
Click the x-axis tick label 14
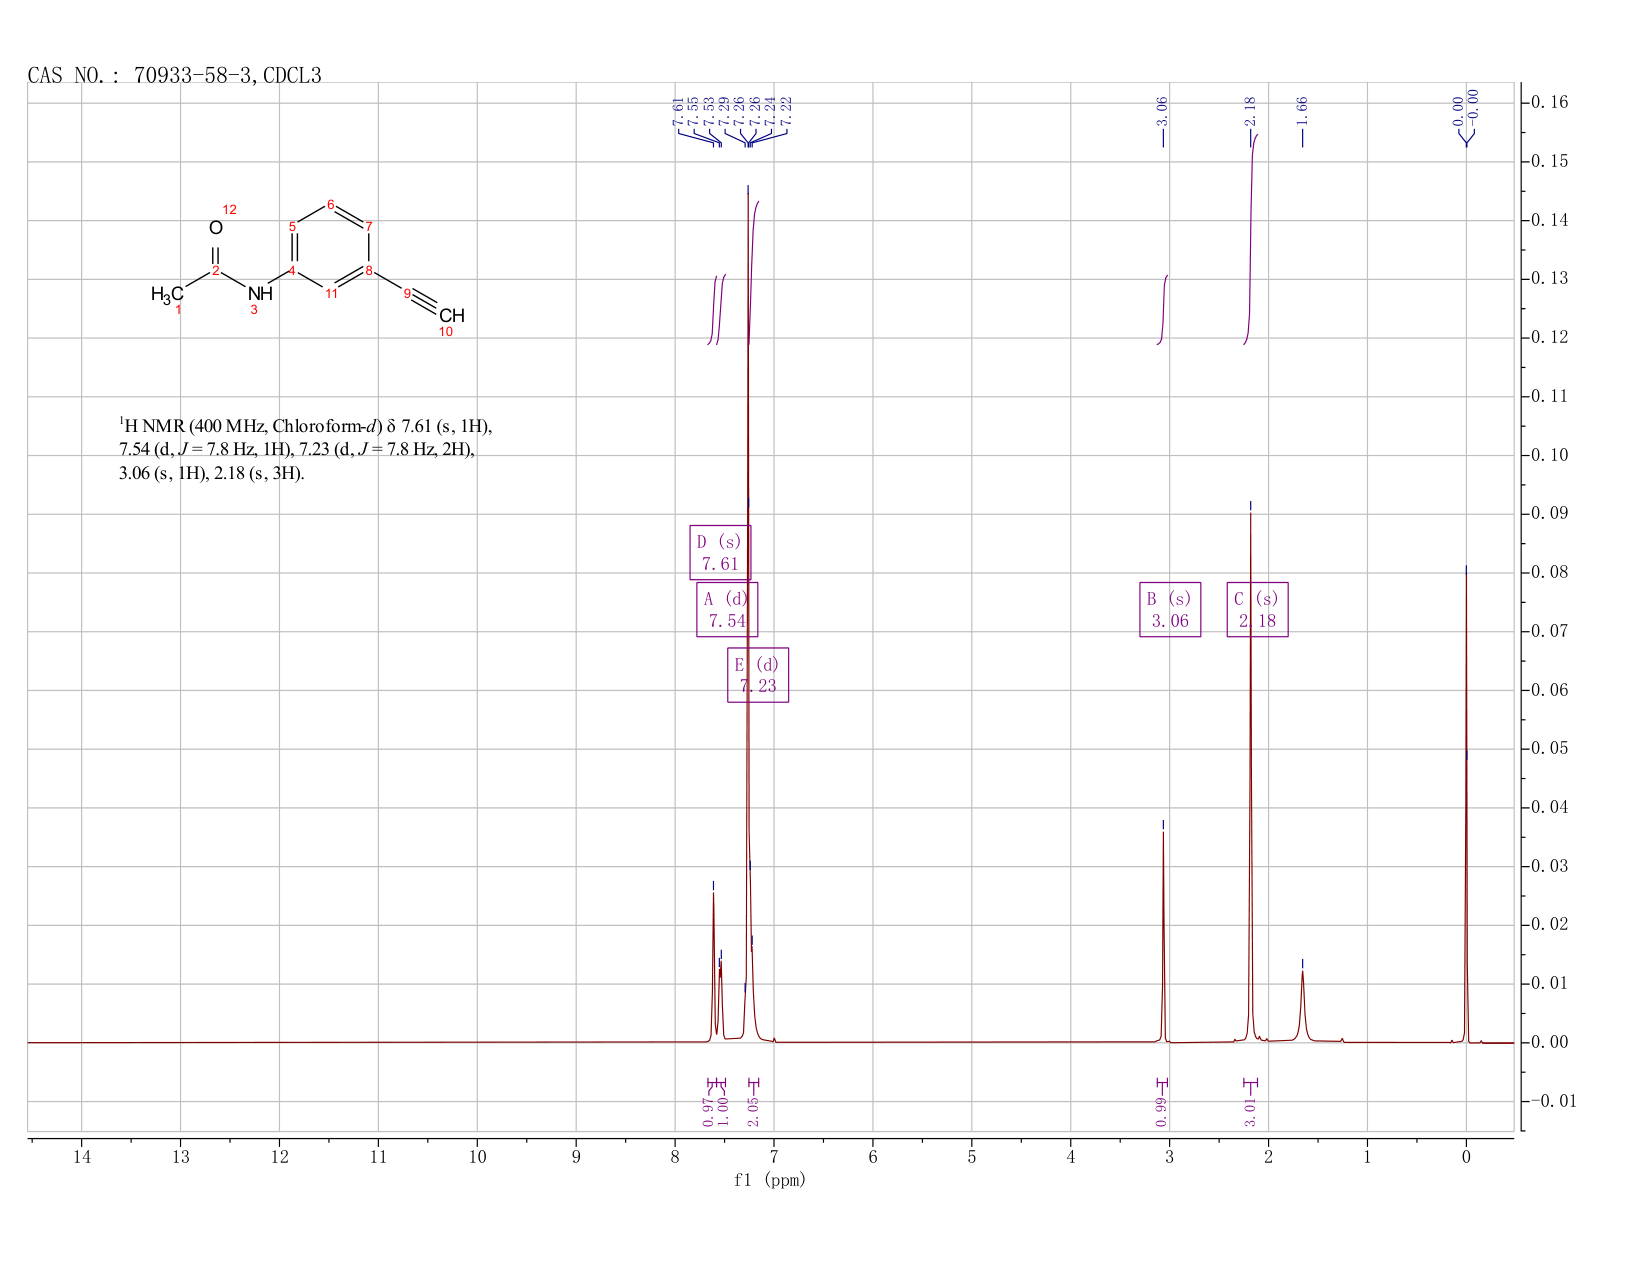(82, 1157)
